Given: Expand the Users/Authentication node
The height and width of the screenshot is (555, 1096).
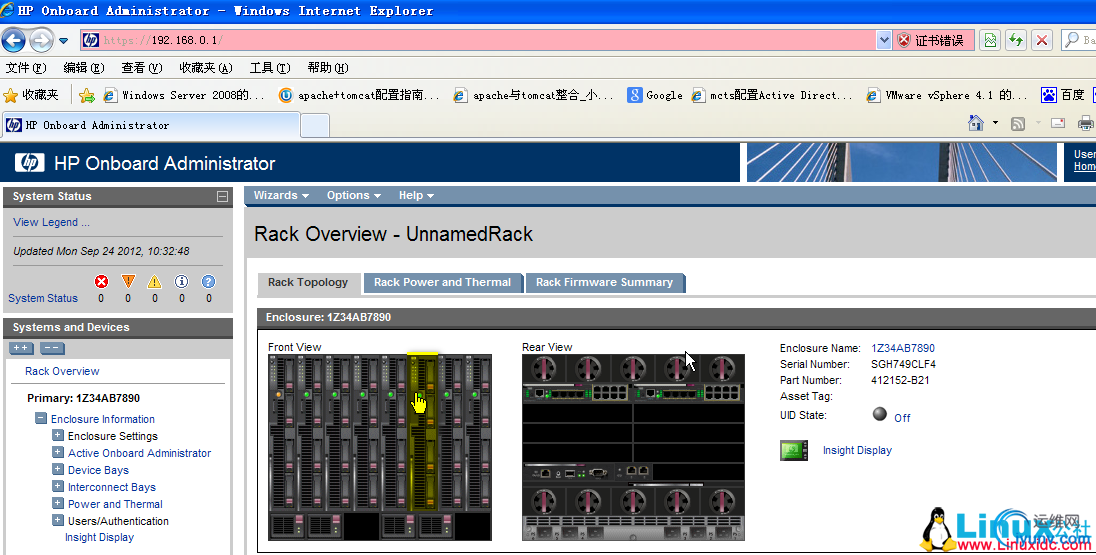Looking at the screenshot, I should pyautogui.click(x=58, y=520).
